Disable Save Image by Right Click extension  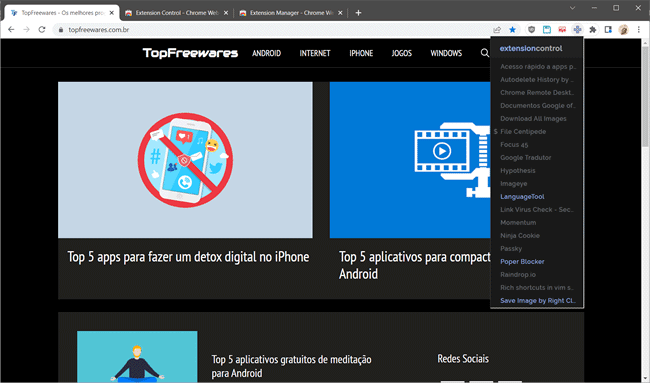pos(537,301)
